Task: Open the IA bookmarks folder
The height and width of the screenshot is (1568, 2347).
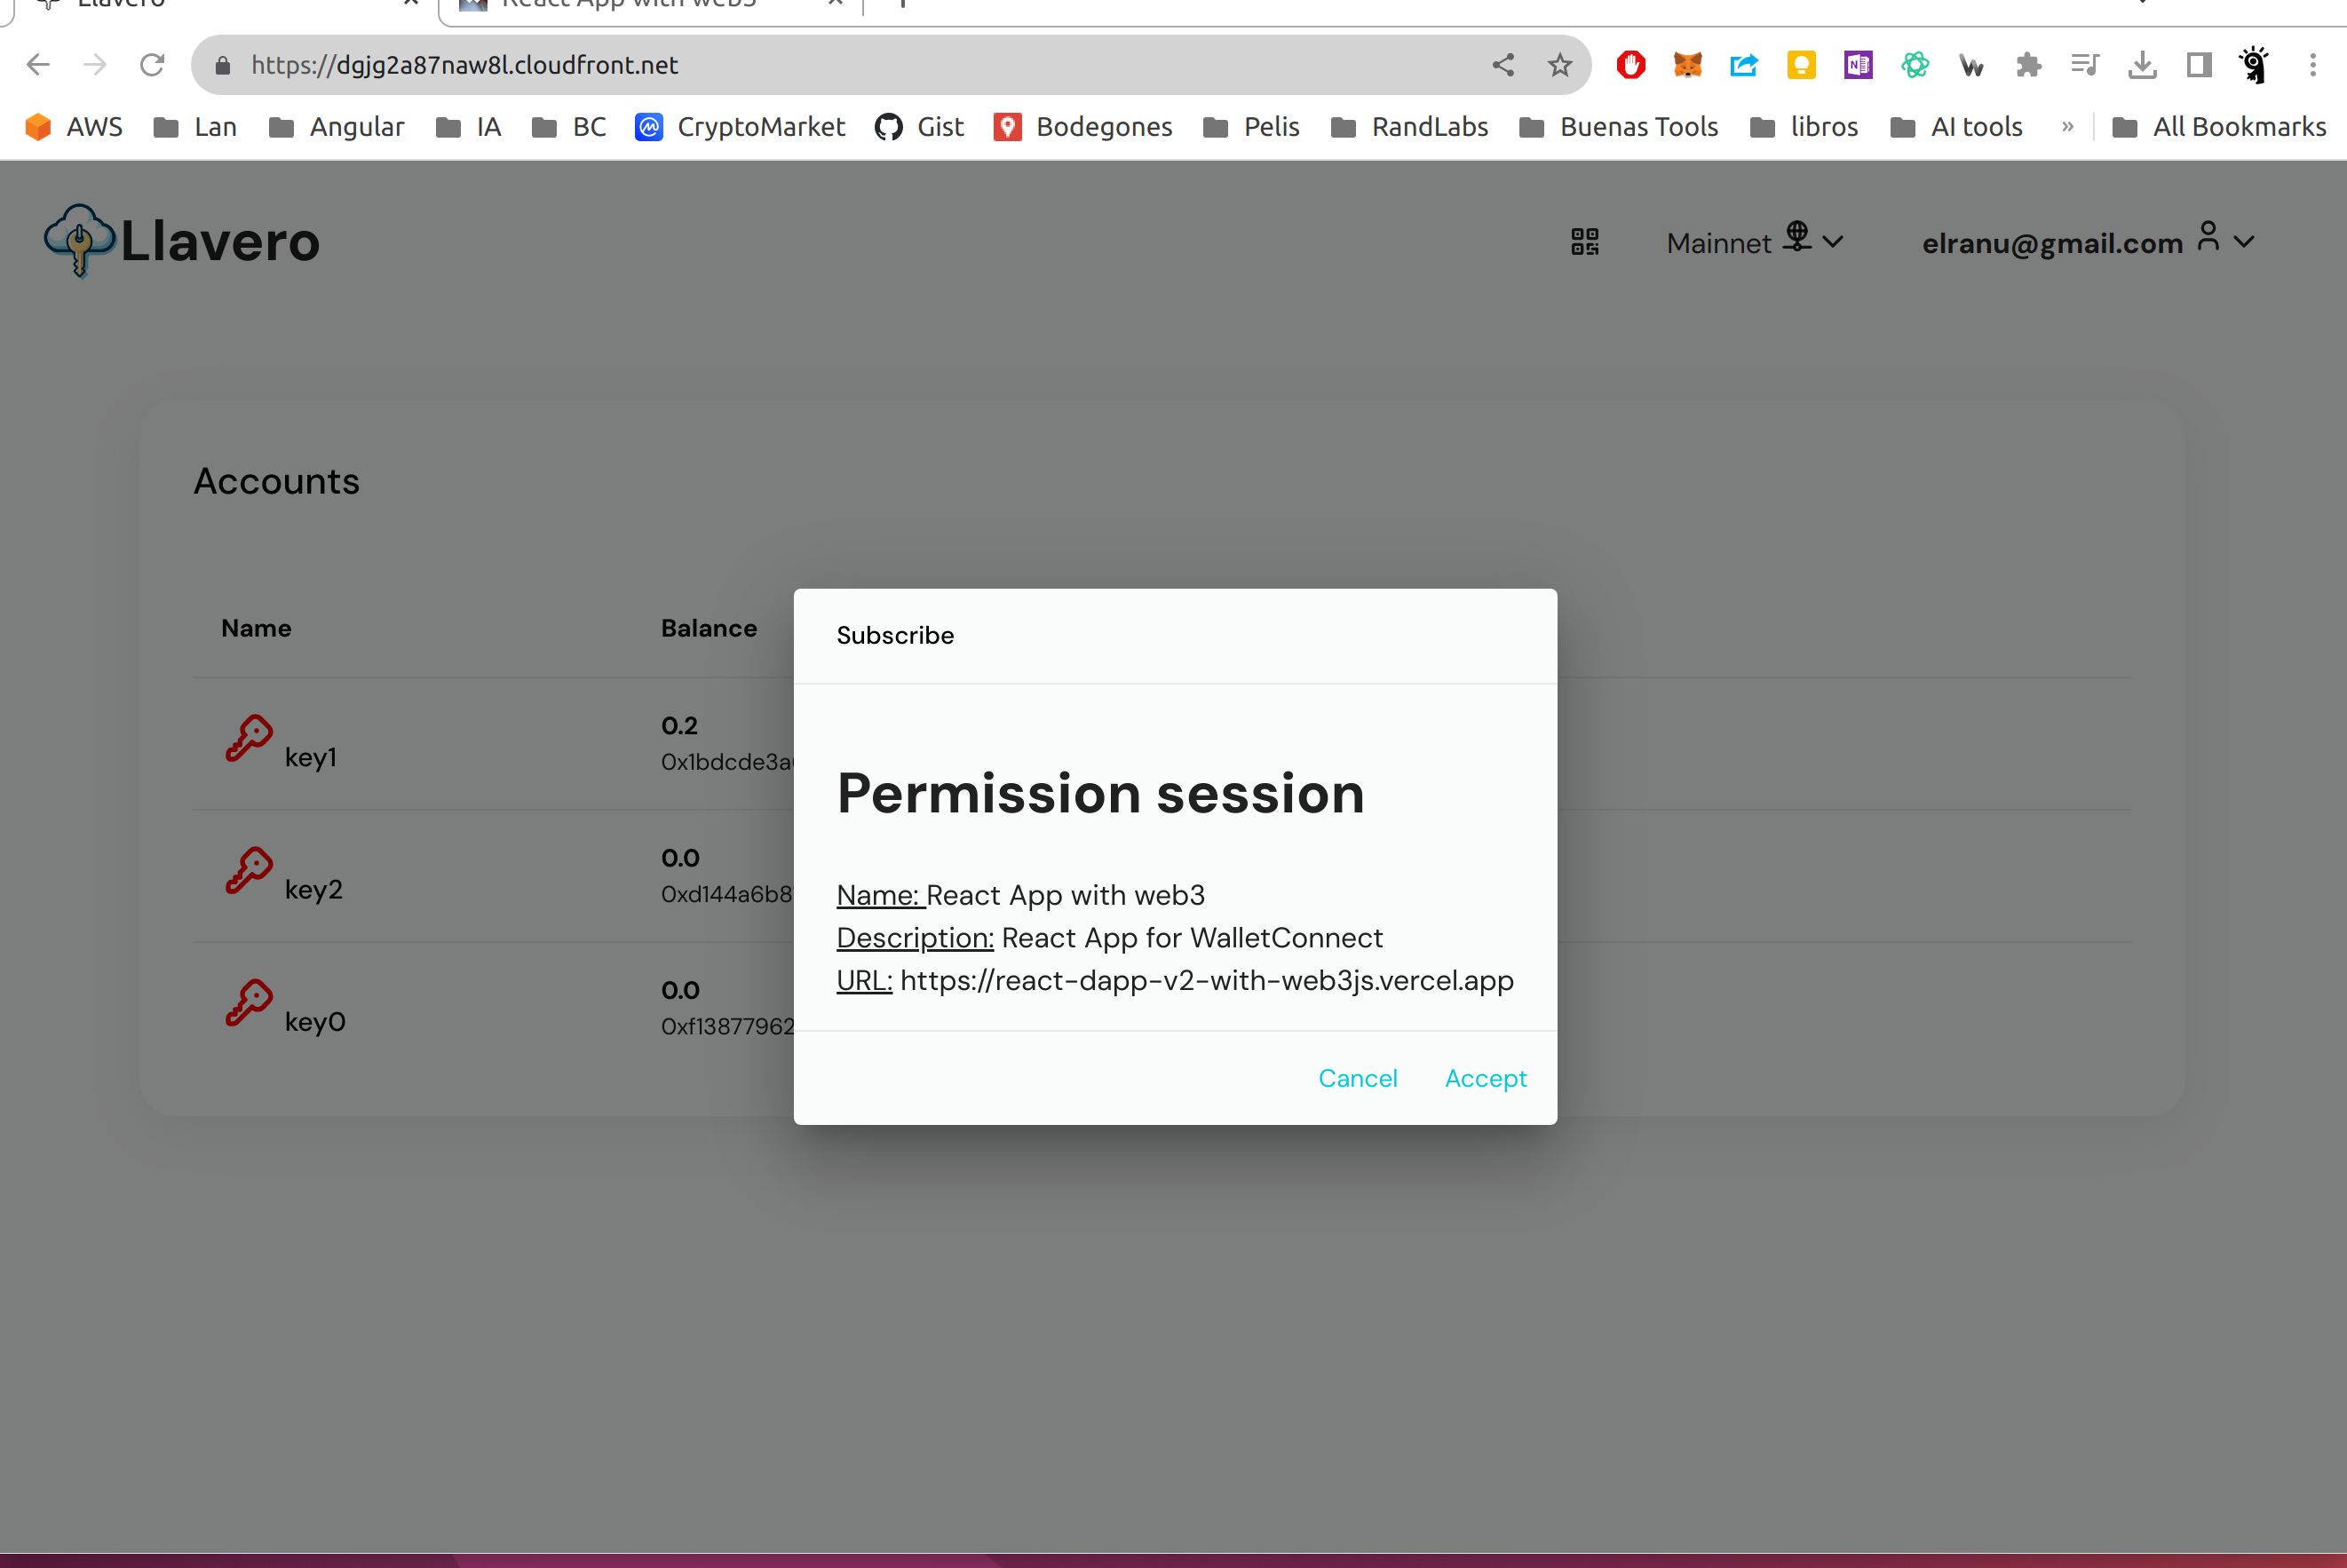Action: click(x=468, y=127)
